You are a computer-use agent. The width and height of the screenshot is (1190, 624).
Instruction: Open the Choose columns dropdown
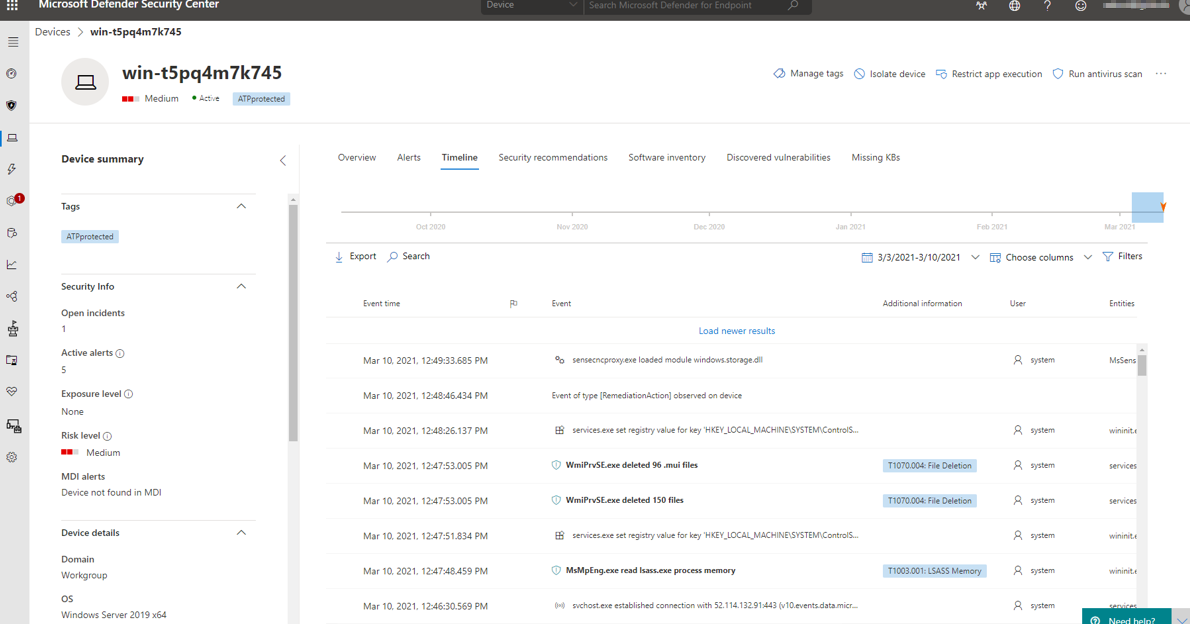pyautogui.click(x=1040, y=257)
